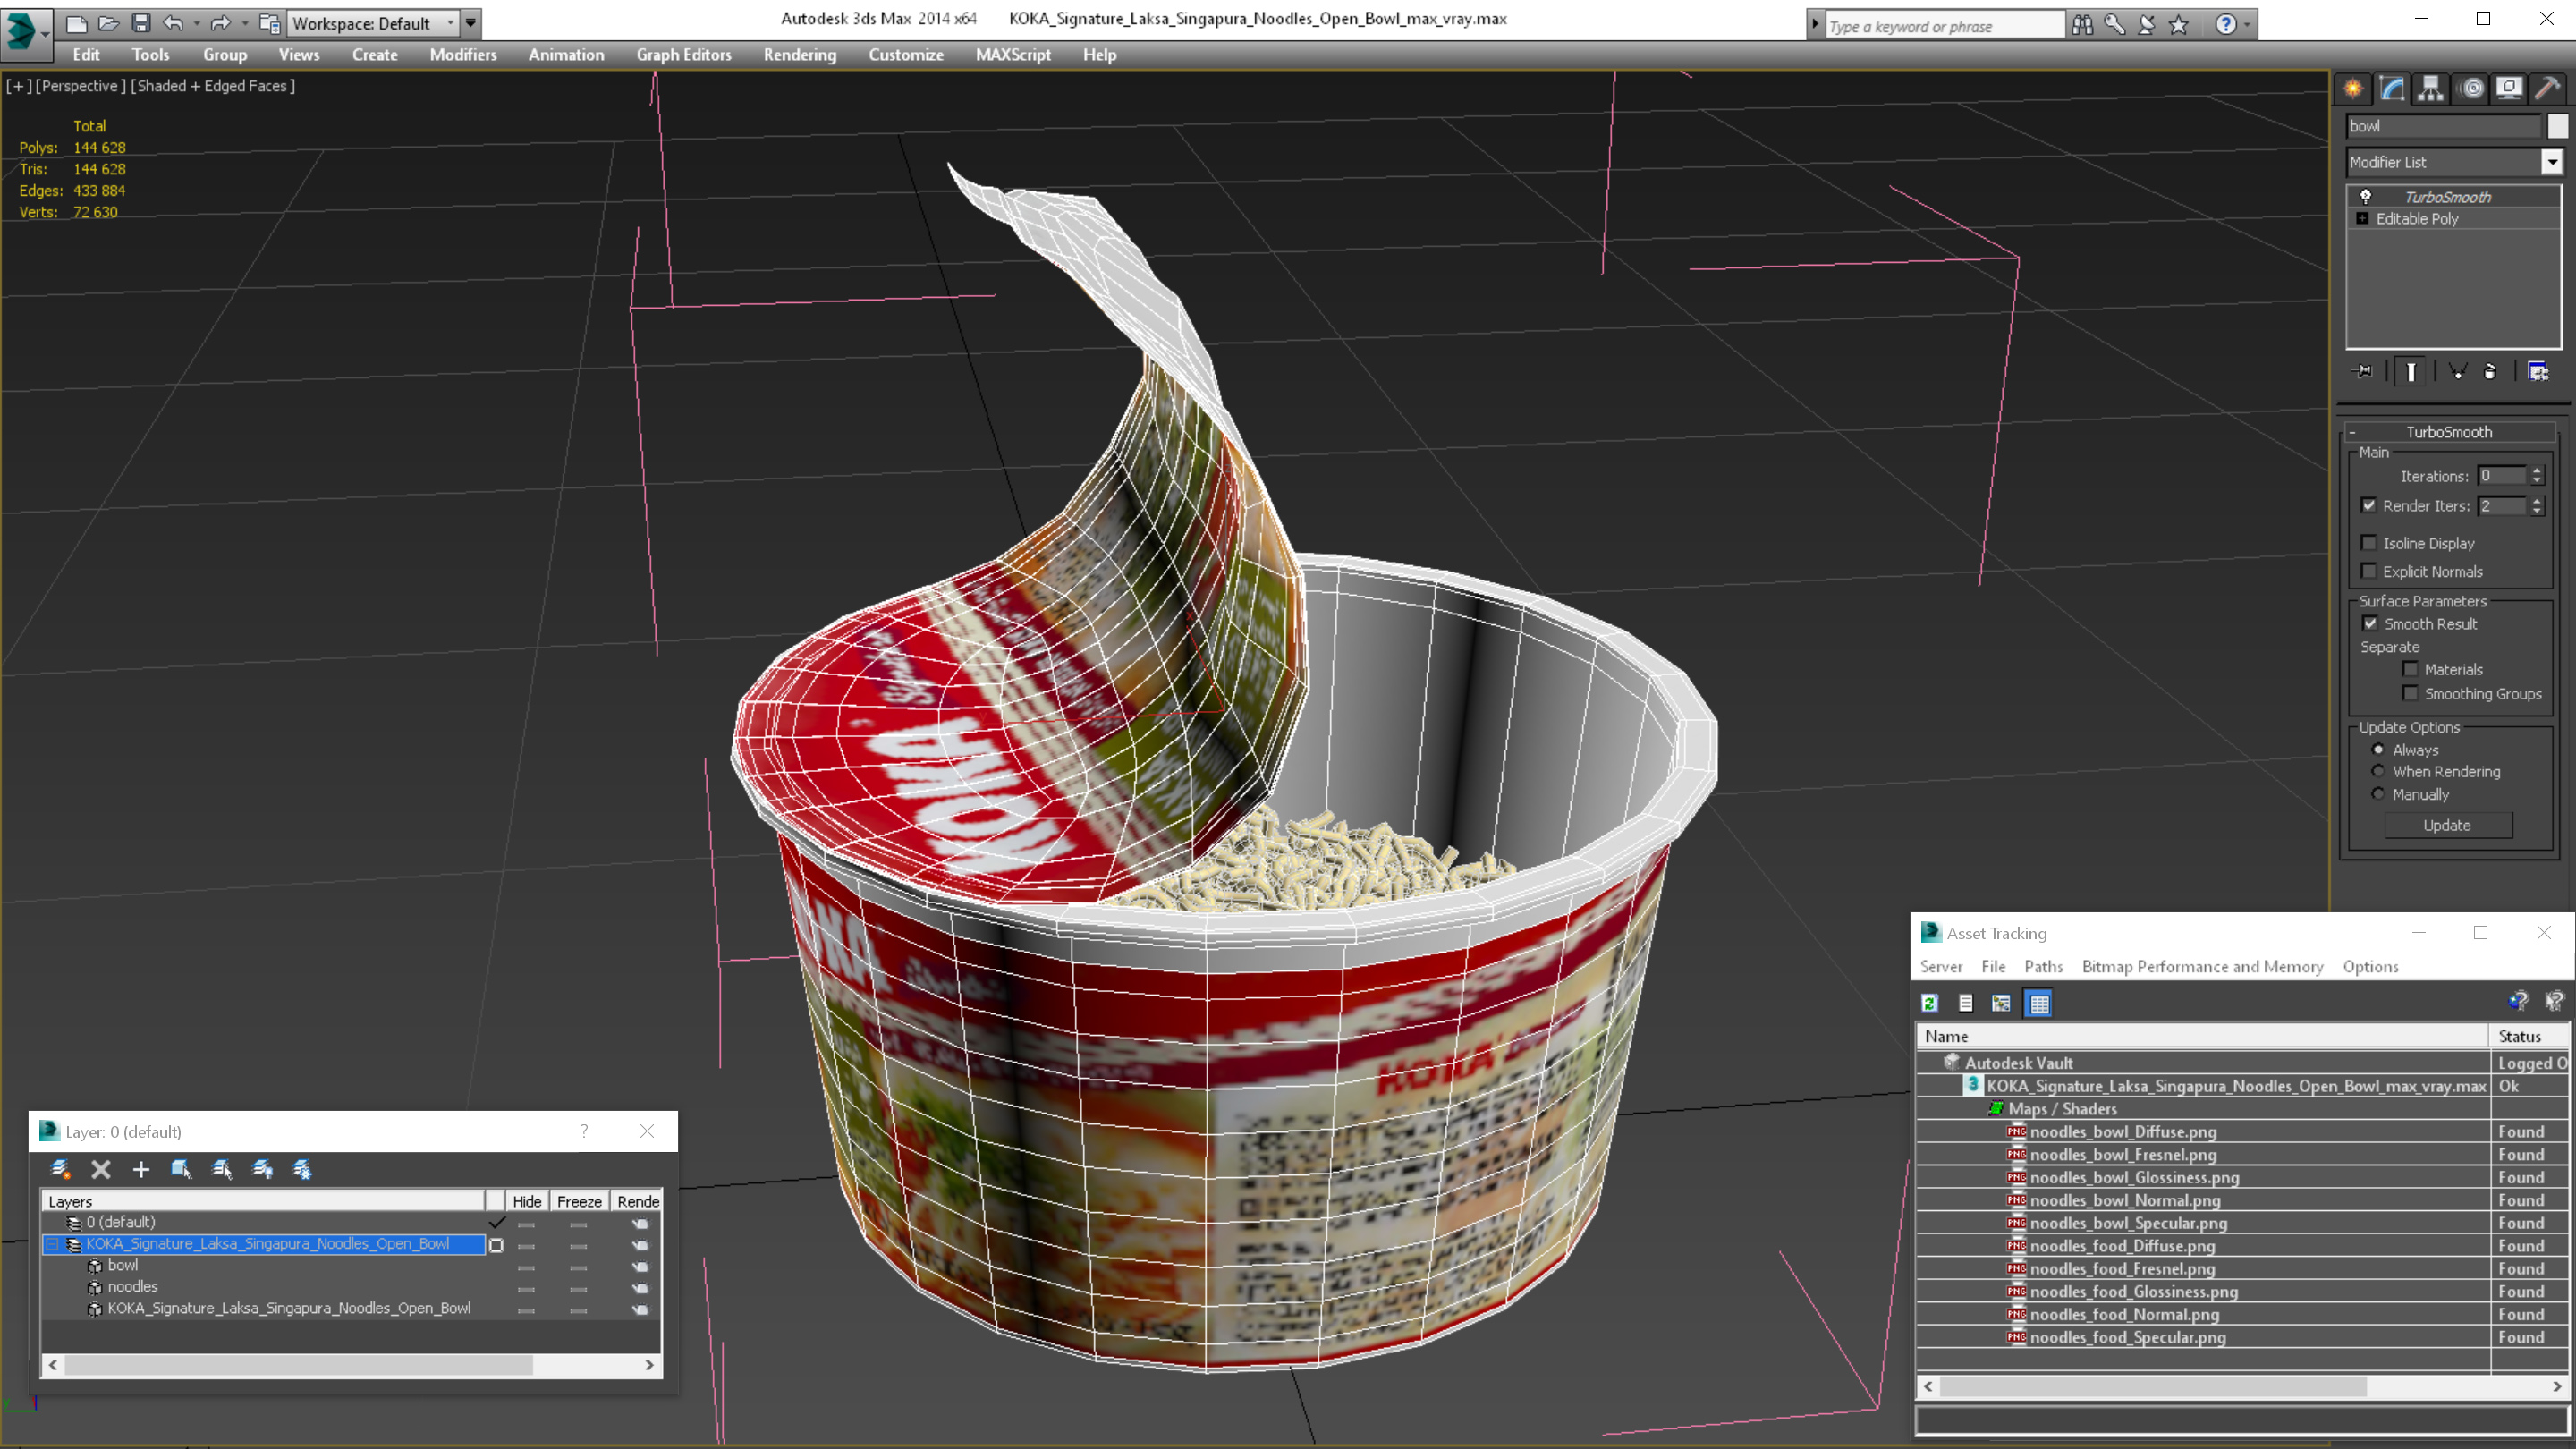Screen dimensions: 2576x1449
Task: Toggle Pin Stack below modifier stack
Action: tap(2364, 372)
